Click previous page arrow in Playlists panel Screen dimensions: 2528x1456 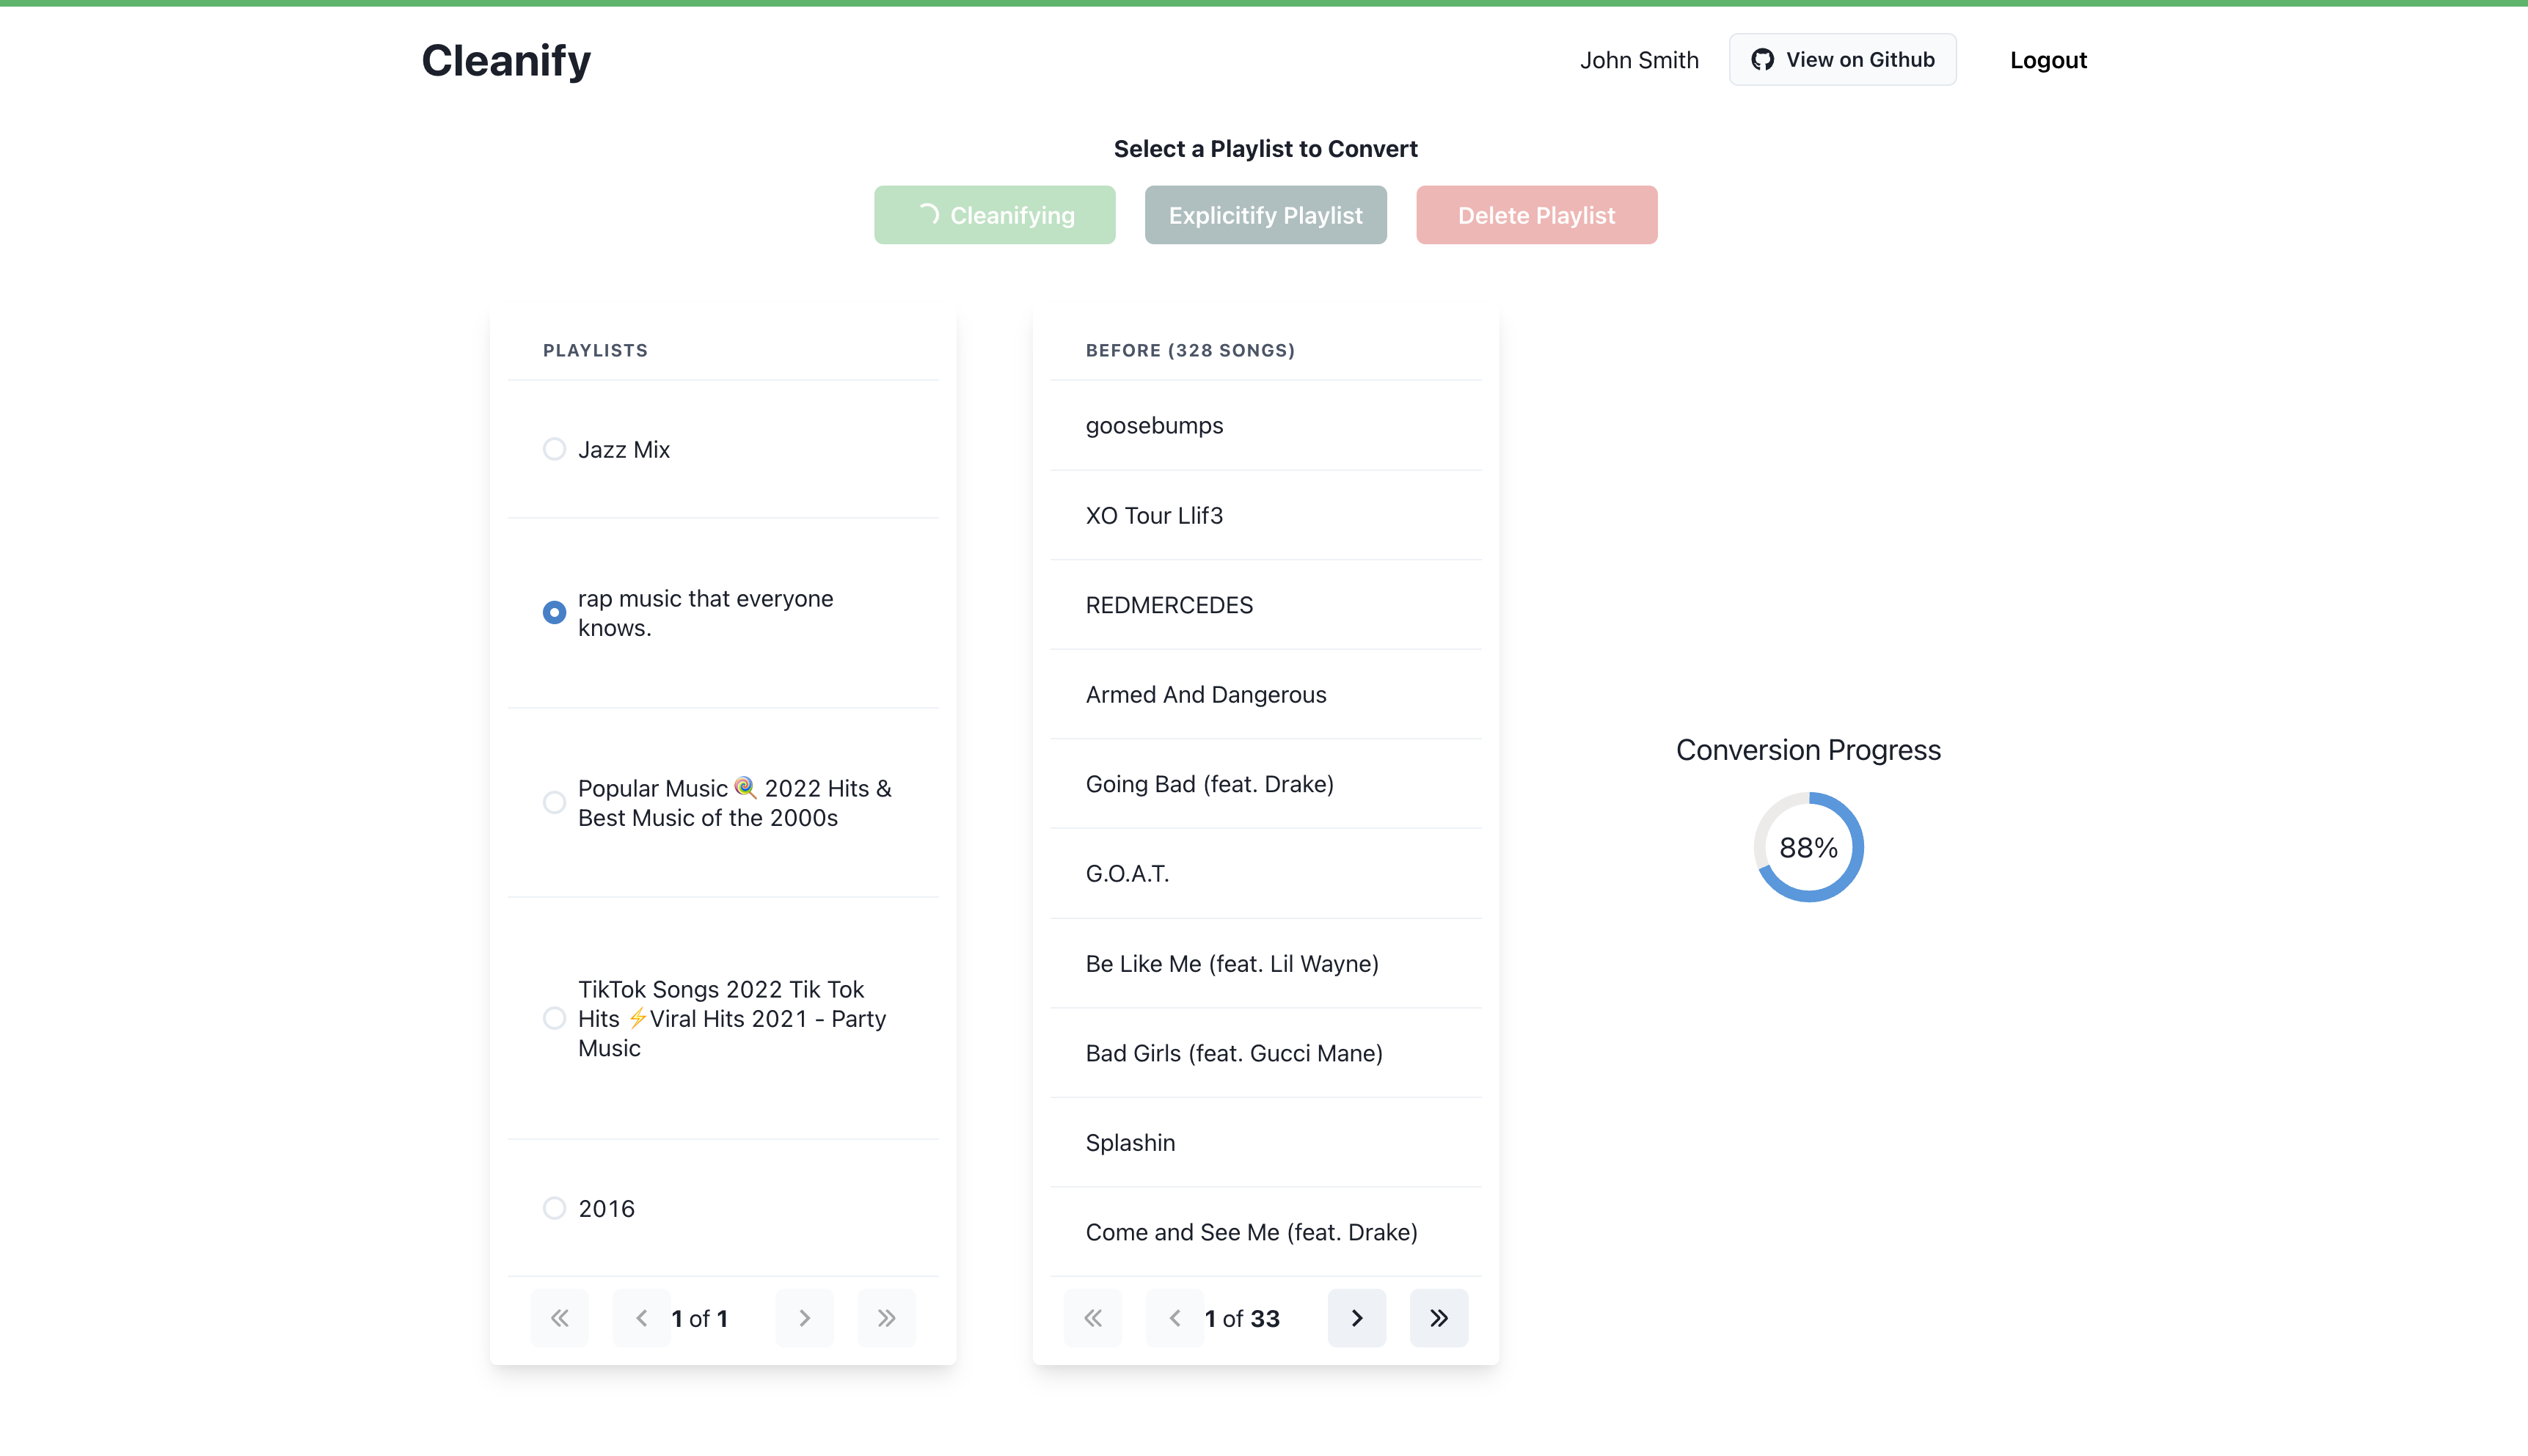641,1318
